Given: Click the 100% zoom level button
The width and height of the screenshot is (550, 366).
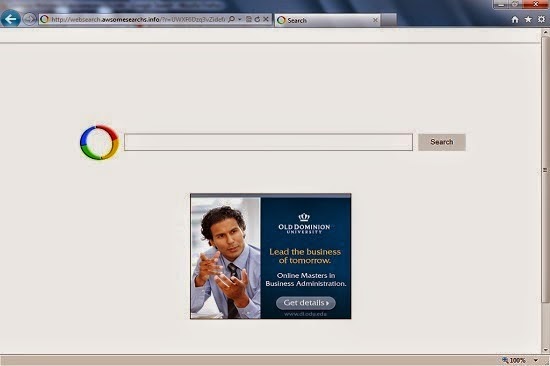Looking at the screenshot, I should [514, 360].
